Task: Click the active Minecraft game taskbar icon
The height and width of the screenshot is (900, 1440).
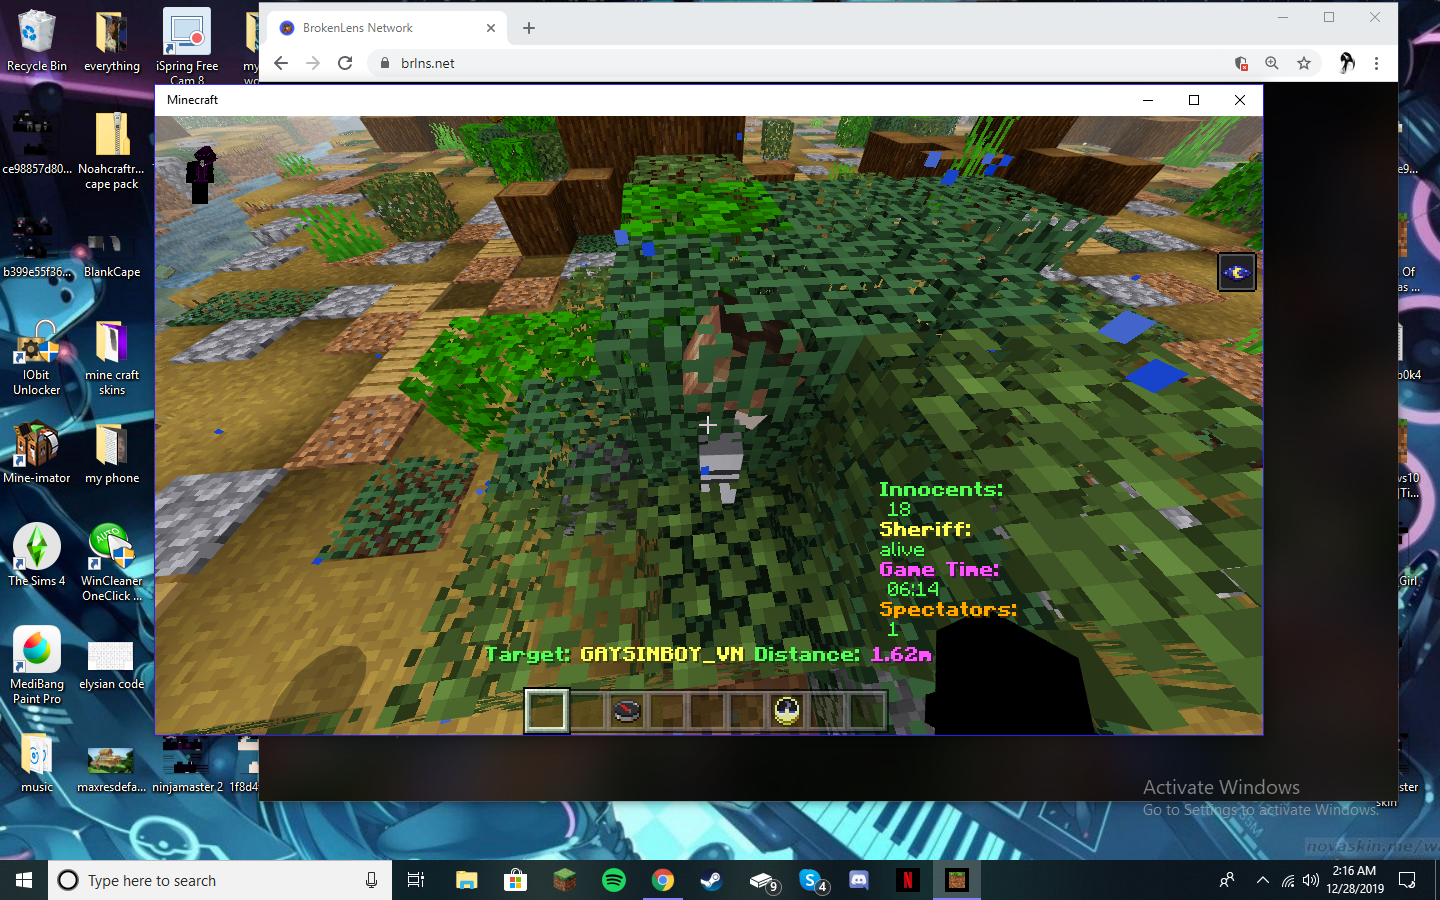Action: pyautogui.click(x=957, y=880)
